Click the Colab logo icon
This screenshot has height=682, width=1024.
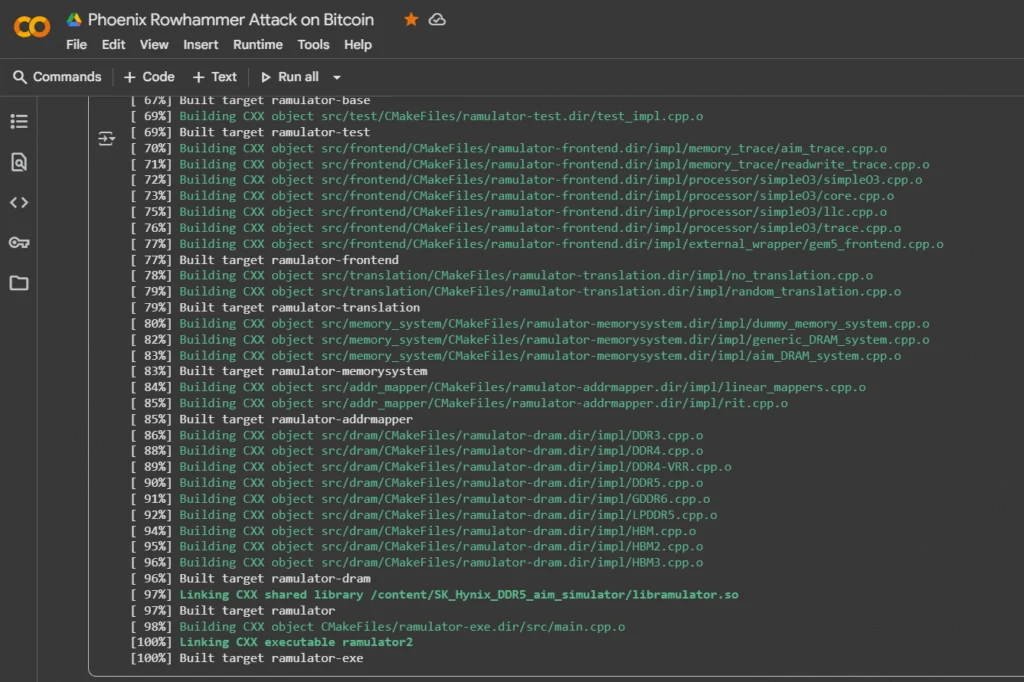click(32, 27)
